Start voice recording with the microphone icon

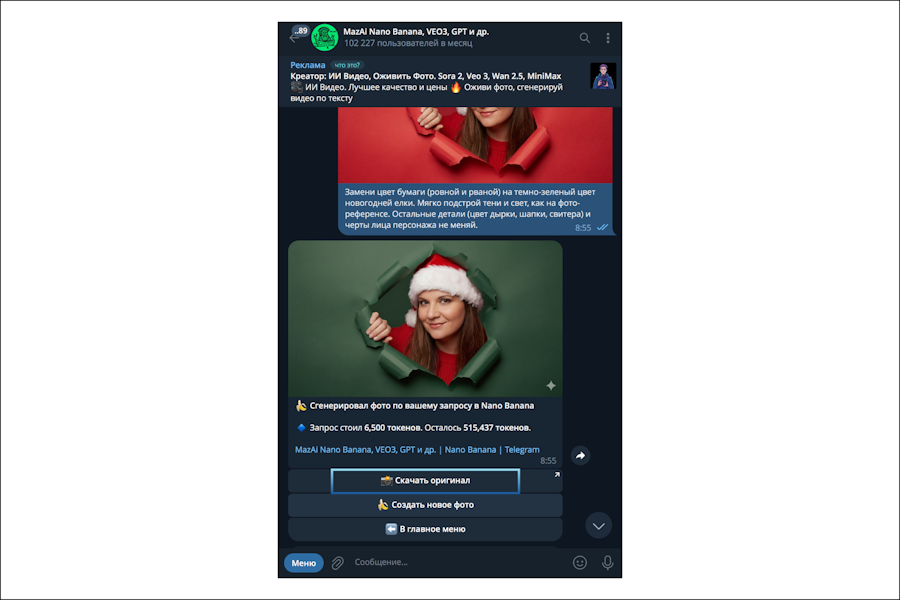coord(607,563)
